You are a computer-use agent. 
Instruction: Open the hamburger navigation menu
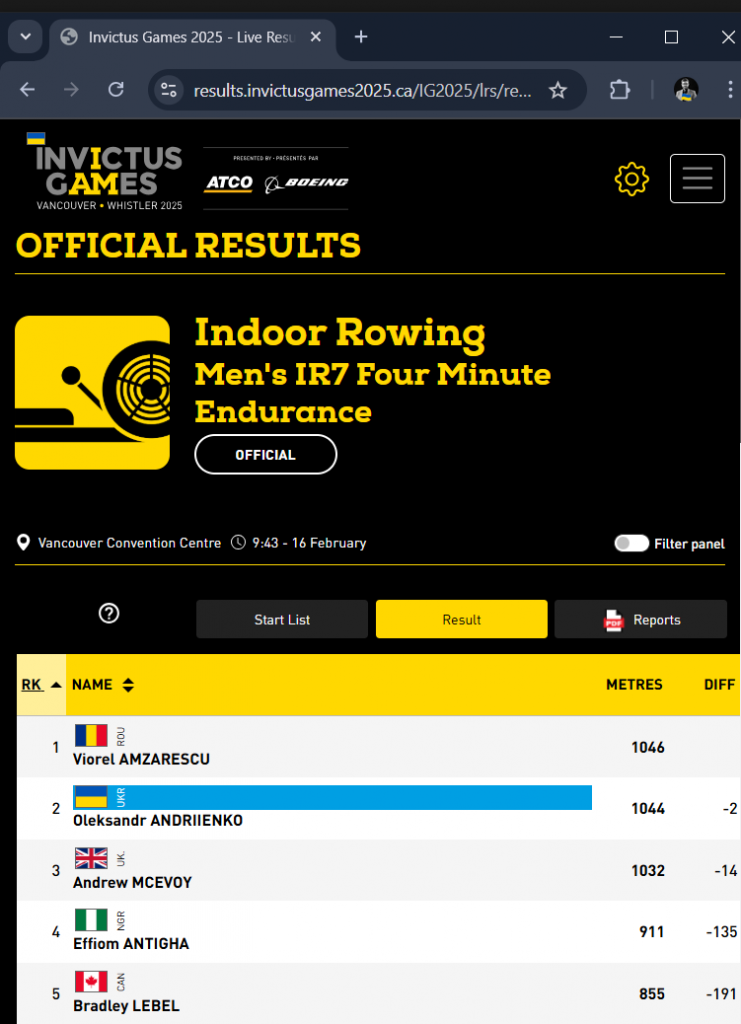[697, 178]
